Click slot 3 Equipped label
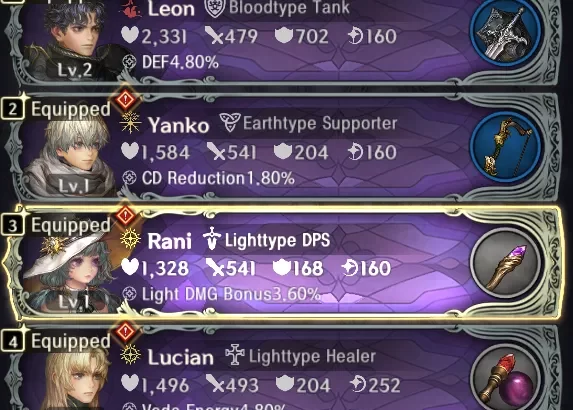The width and height of the screenshot is (573, 410). click(x=71, y=225)
